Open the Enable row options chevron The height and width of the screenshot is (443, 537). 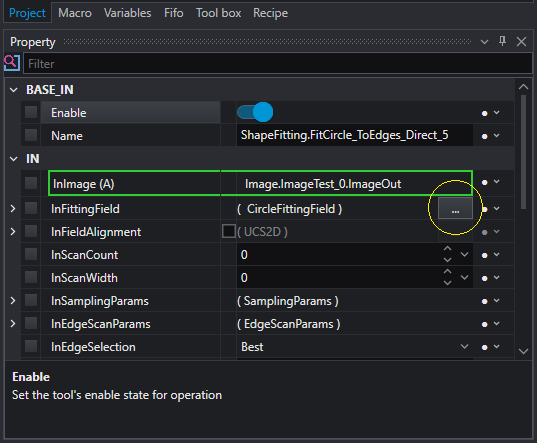497,112
